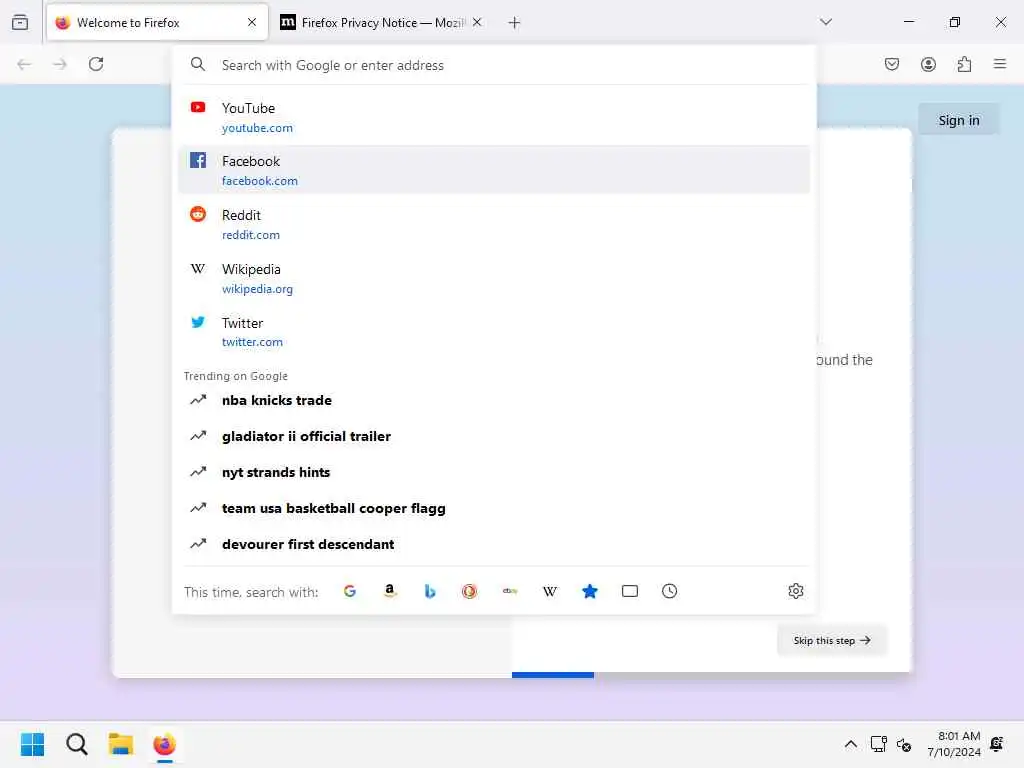1024x768 pixels.
Task: Click the Sign in button
Action: (959, 120)
